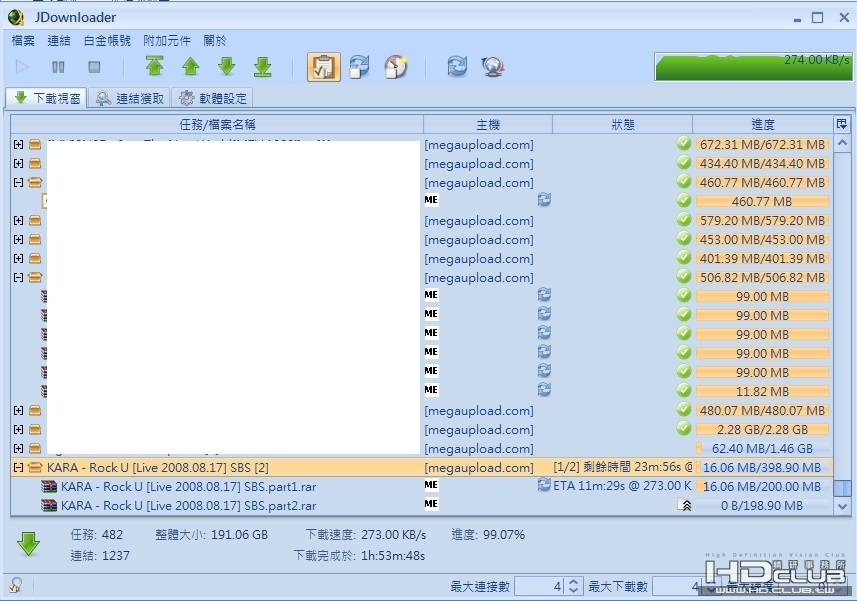Expand the 579.20 MB package row
Screen dimensions: 857x601
pos(19,221)
